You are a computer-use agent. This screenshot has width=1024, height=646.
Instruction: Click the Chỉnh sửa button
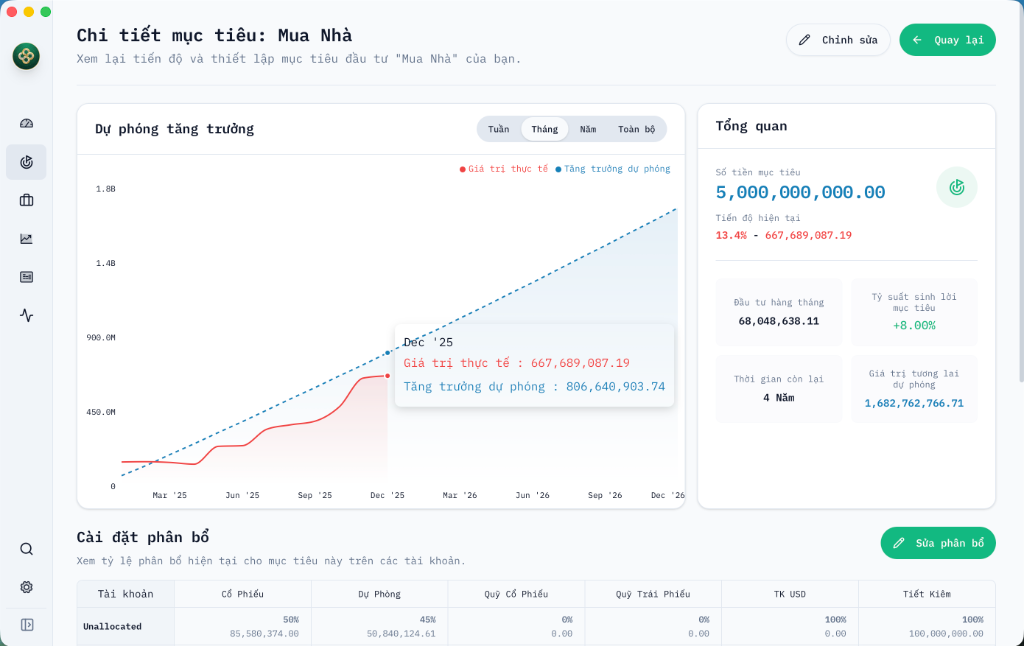838,40
